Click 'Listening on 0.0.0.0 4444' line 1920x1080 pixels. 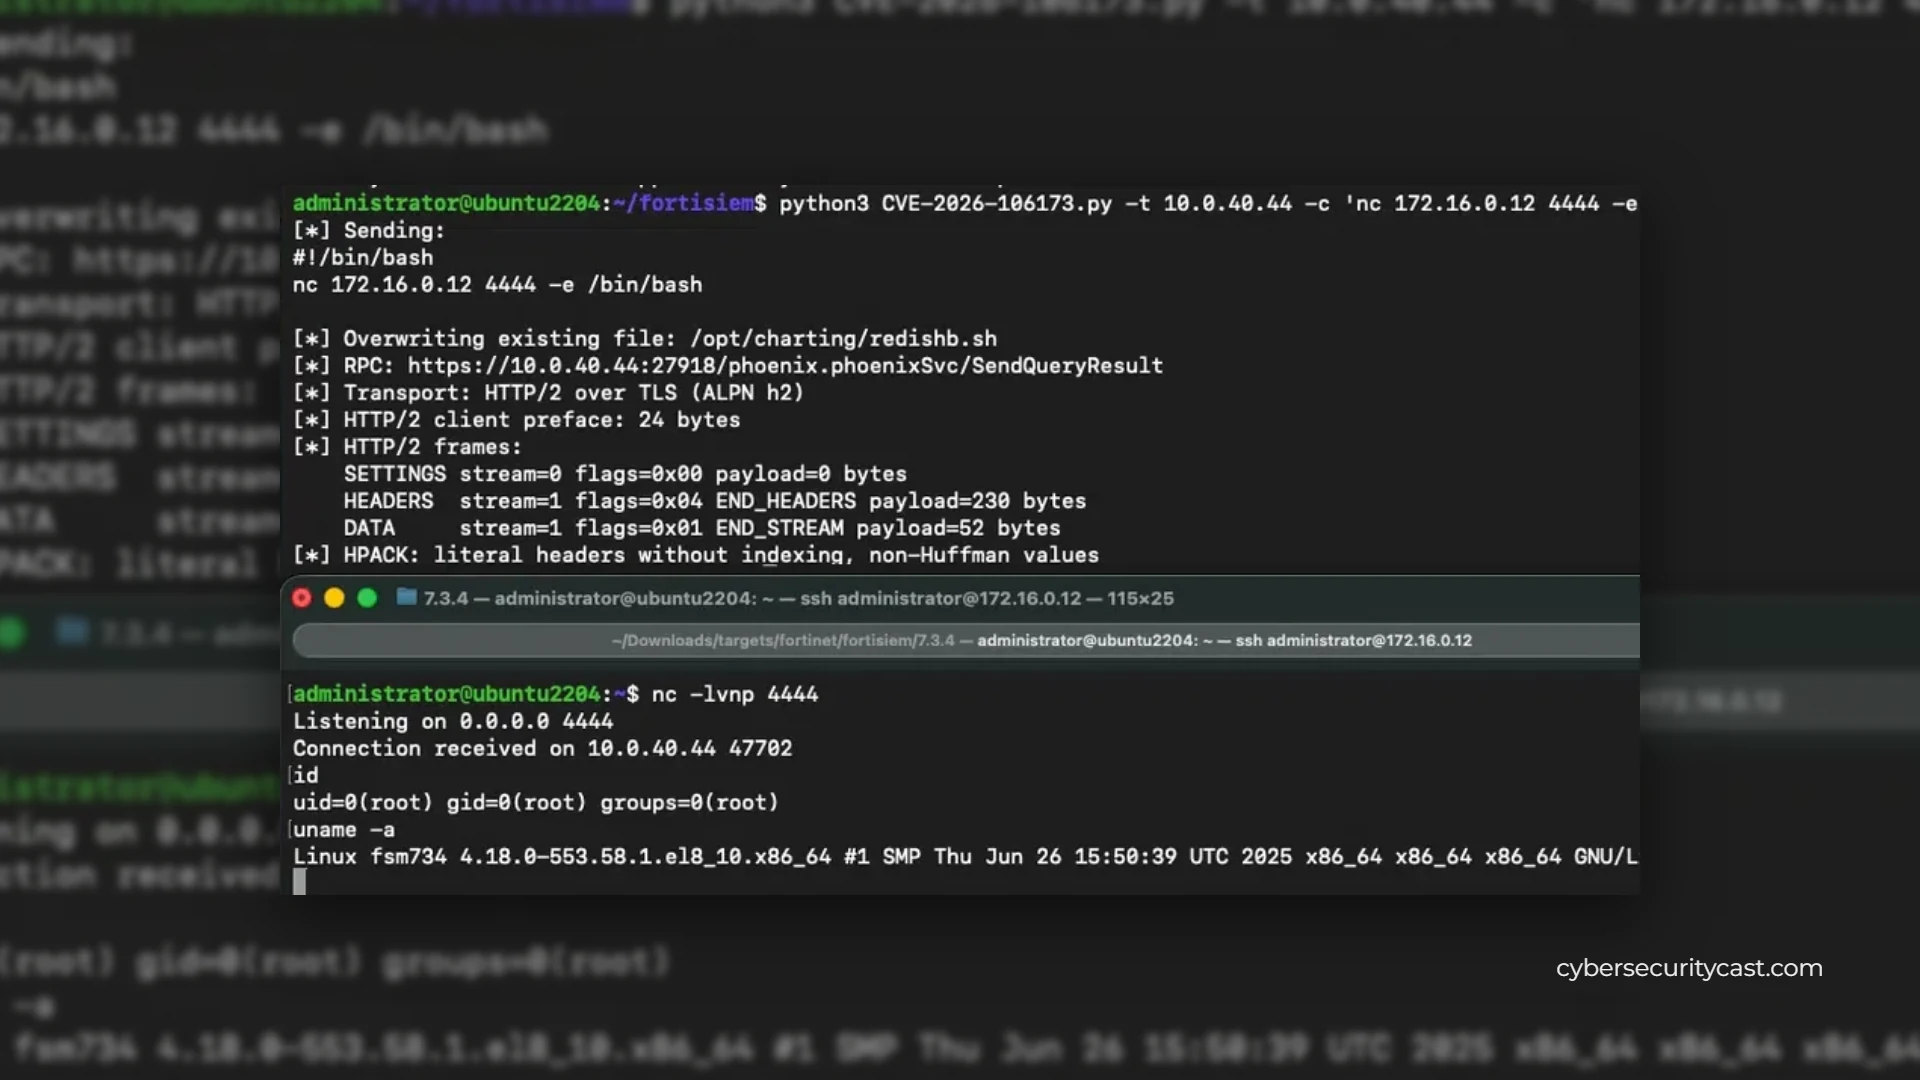[x=452, y=721]
